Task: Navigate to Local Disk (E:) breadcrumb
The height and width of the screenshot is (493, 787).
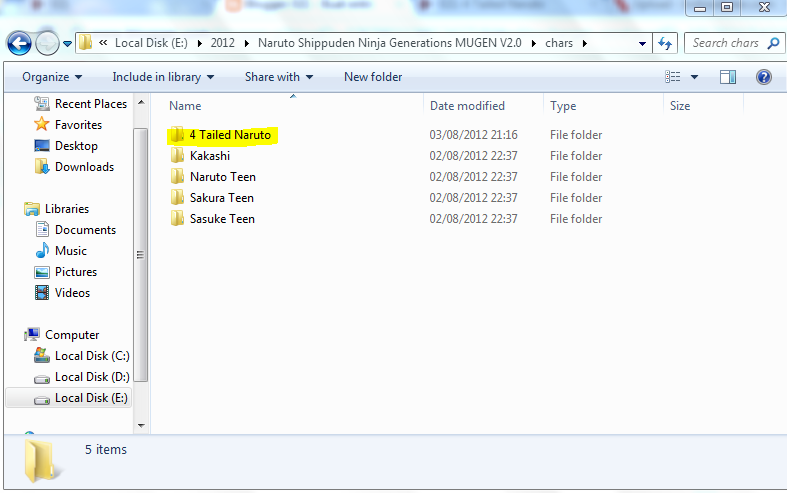Action: pyautogui.click(x=151, y=43)
